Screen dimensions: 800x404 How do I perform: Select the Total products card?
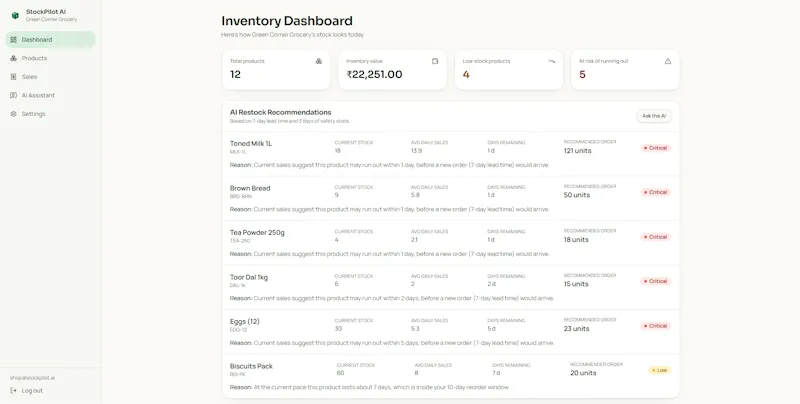(x=276, y=70)
